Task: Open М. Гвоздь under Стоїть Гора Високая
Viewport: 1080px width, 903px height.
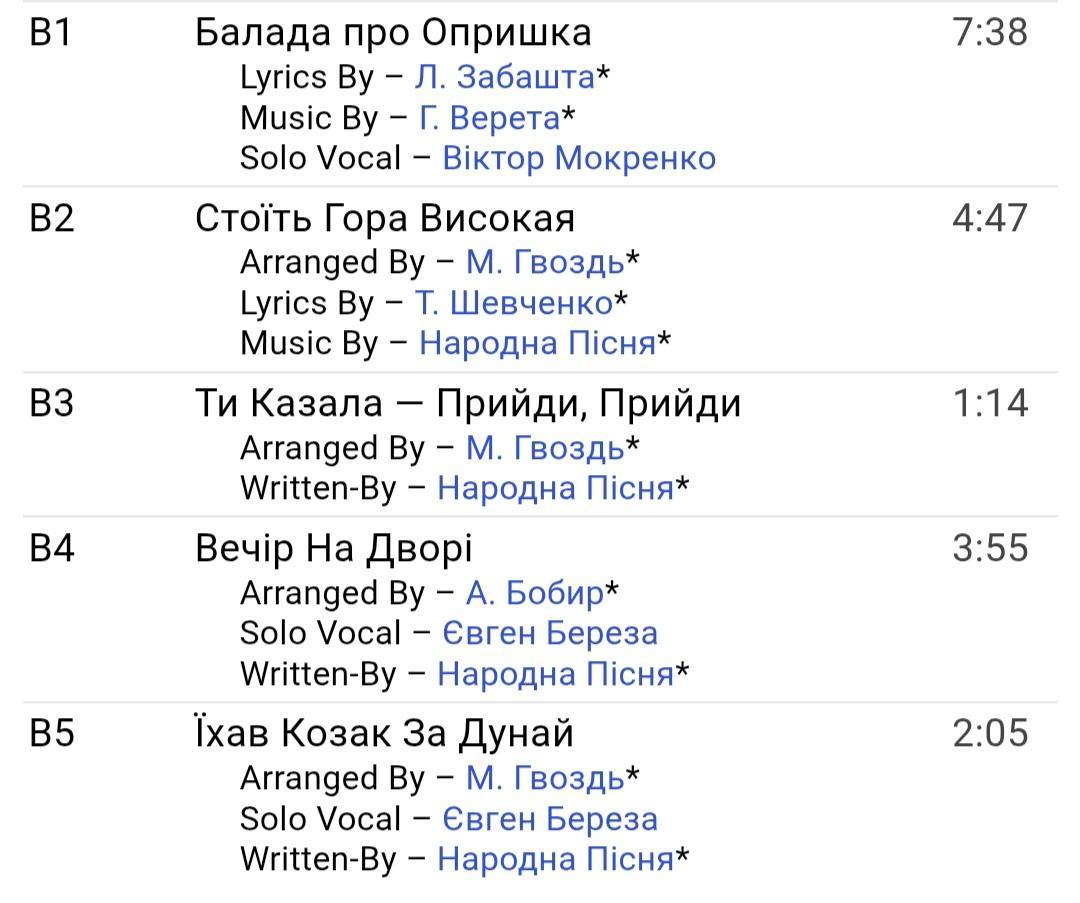Action: pos(545,262)
